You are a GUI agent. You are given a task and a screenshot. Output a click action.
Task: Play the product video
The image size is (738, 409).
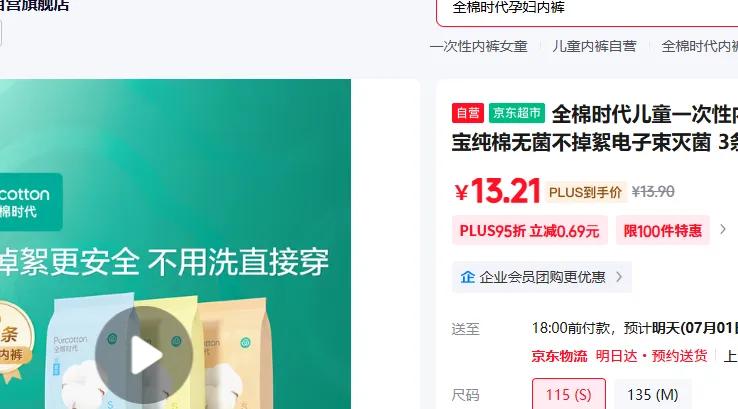coord(144,355)
